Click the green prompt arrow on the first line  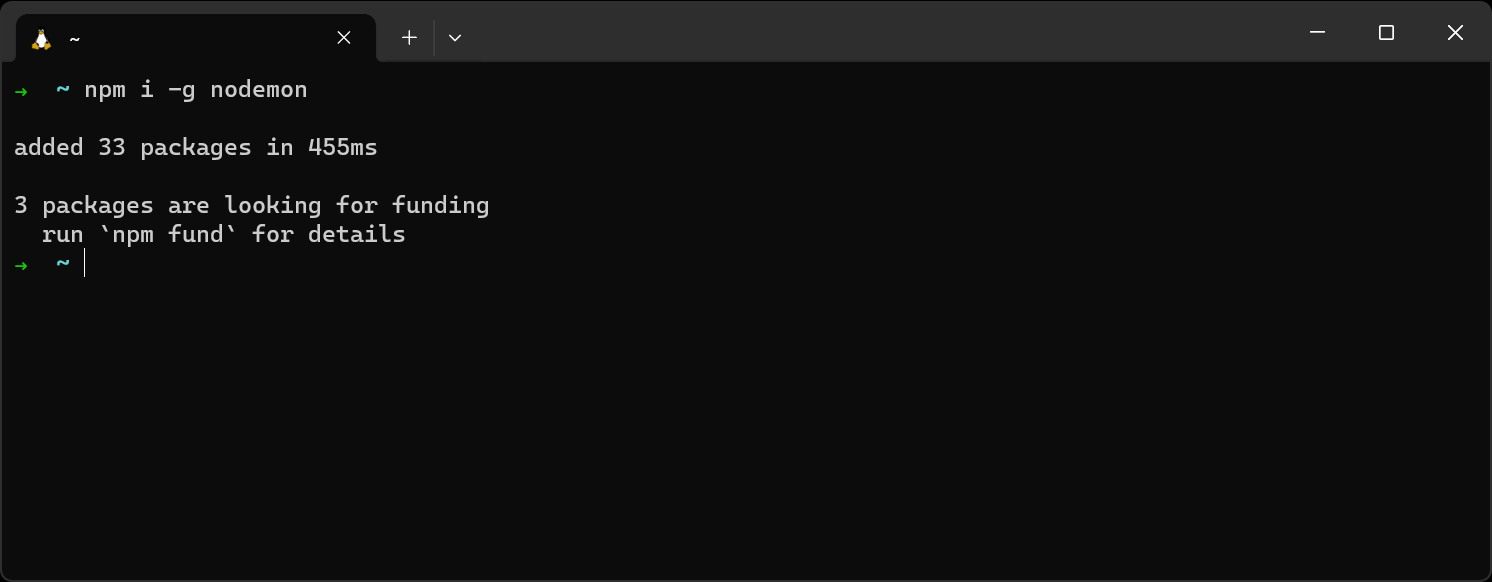20,90
